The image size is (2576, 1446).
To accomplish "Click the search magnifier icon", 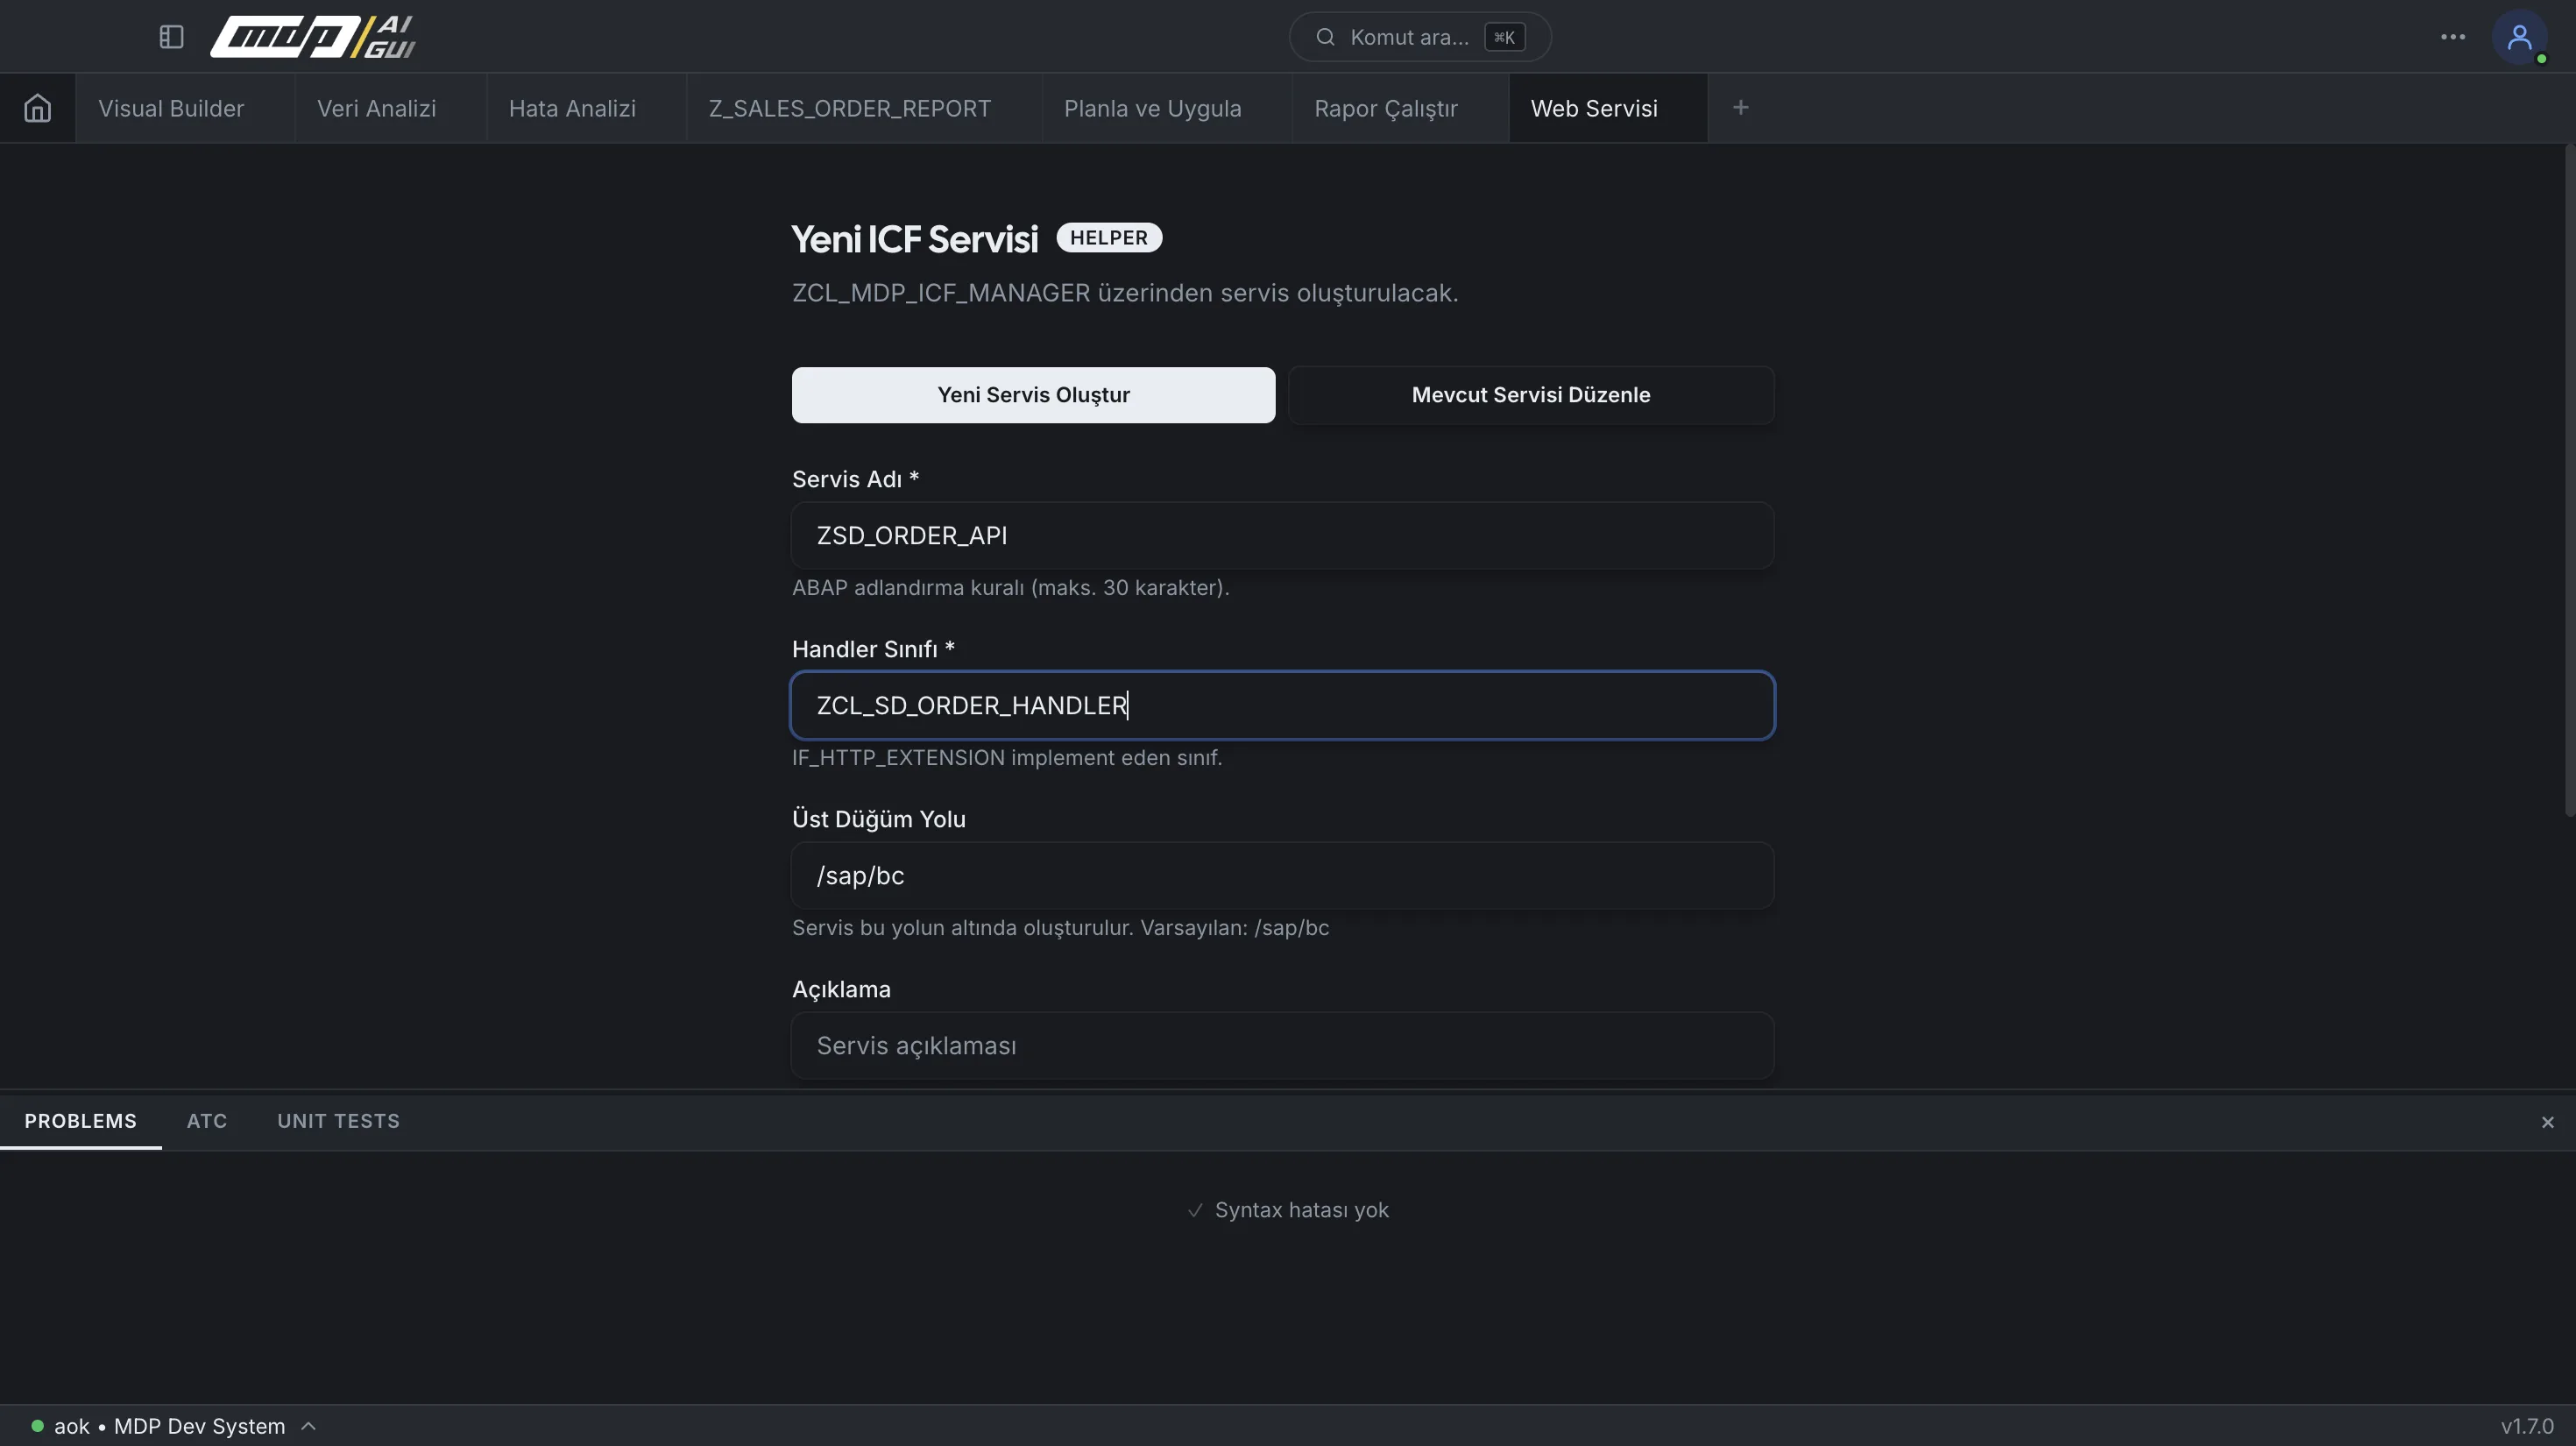I will [1325, 37].
